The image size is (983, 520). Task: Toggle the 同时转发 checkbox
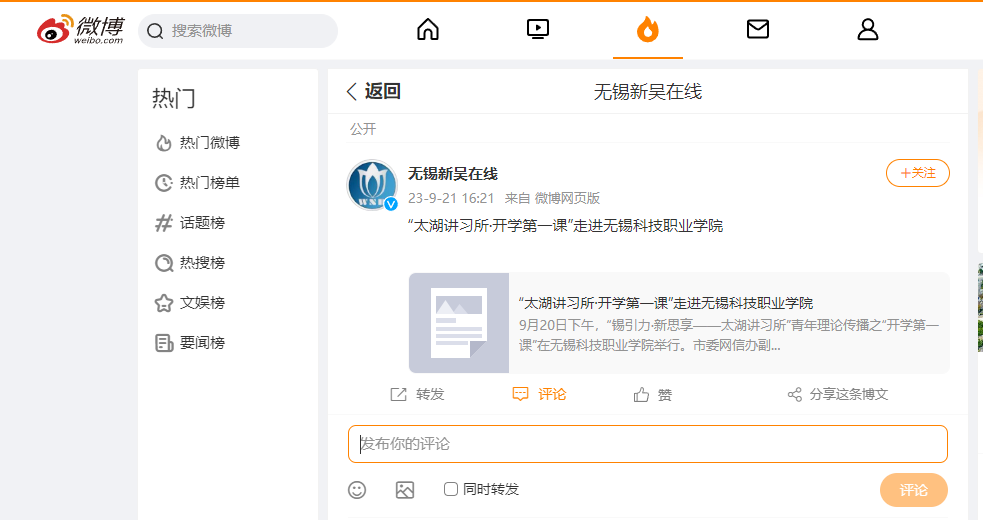click(451, 489)
